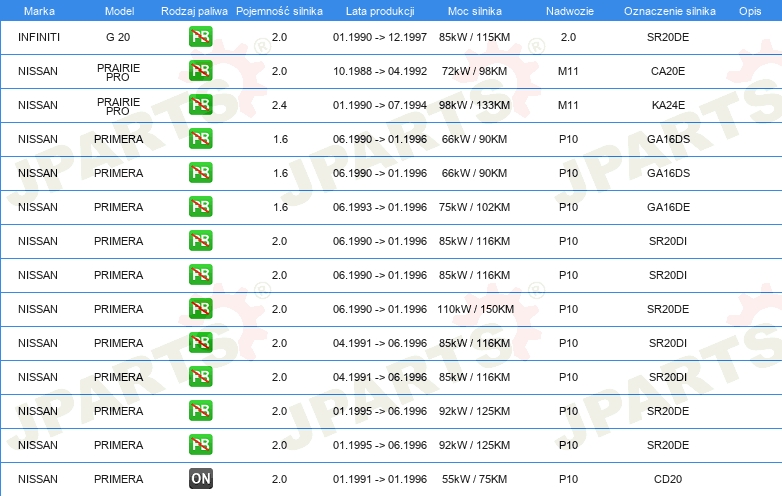The image size is (782, 496).
Task: Click the PRAIRIE PRO model in the KA24E row
Action: (x=118, y=106)
